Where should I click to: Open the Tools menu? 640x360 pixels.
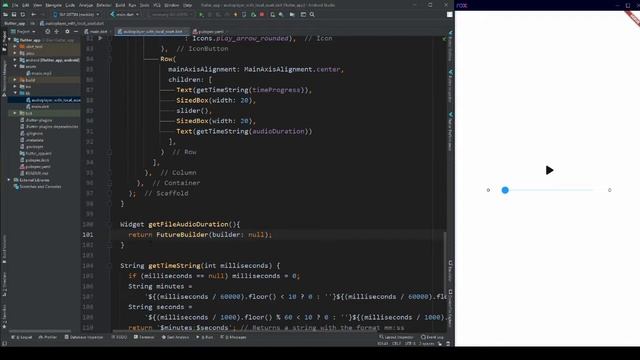[x=144, y=5]
